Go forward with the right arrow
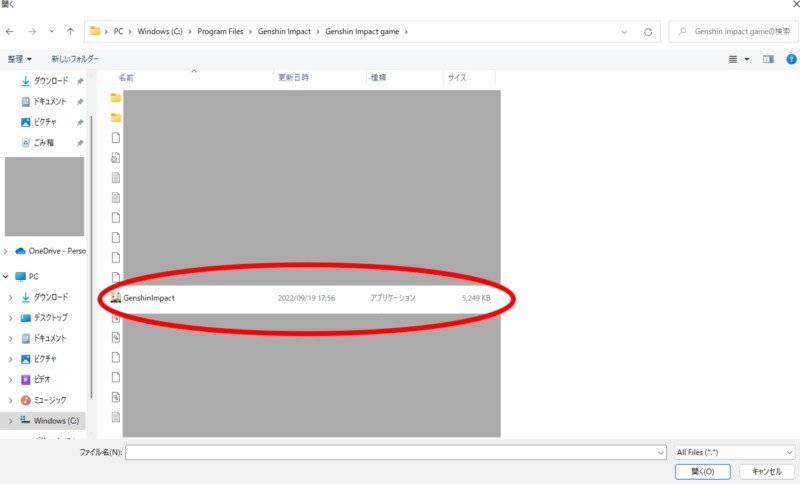800x484 pixels. 32,32
